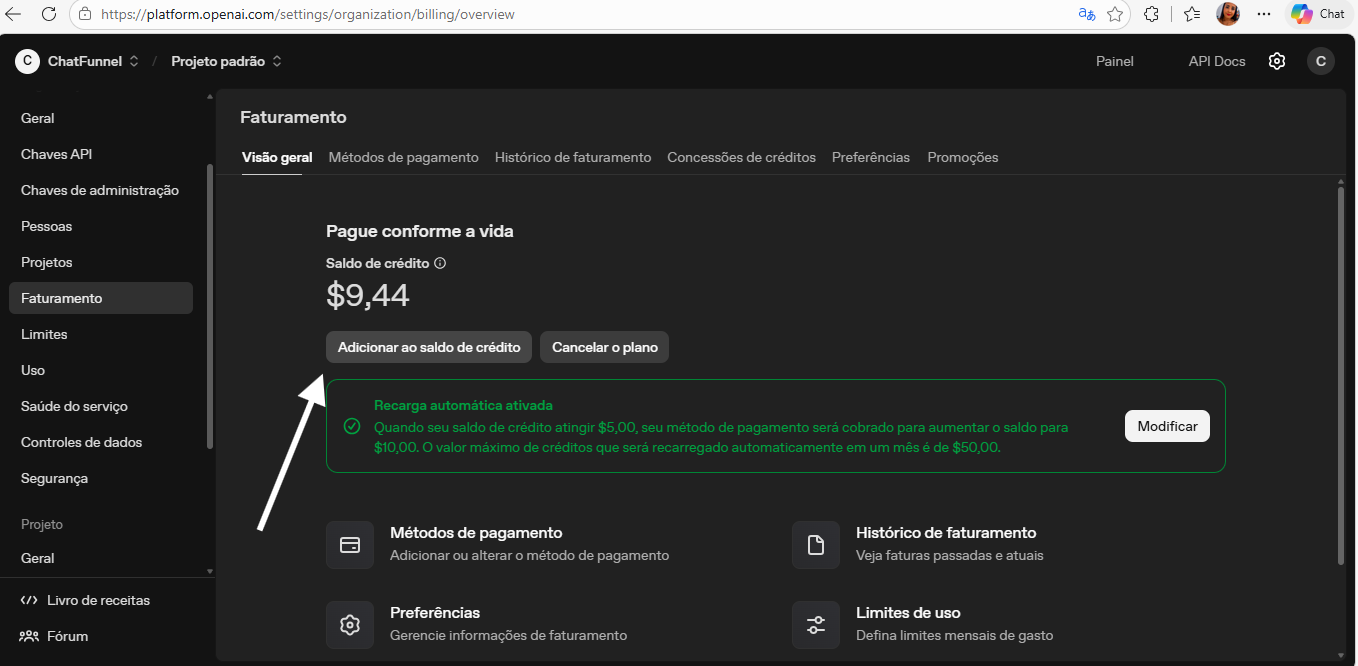Click credit balance info icon

coord(440,264)
